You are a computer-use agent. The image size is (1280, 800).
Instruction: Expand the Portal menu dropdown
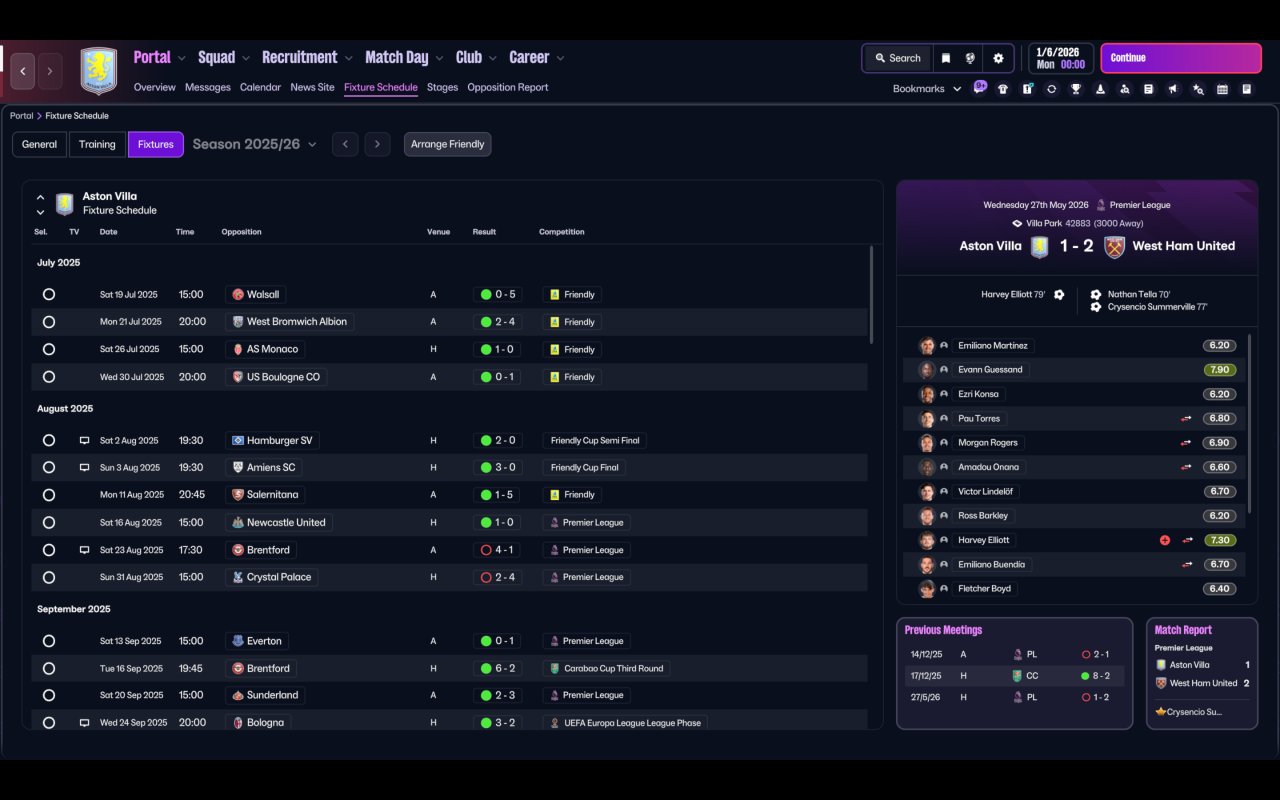(181, 58)
